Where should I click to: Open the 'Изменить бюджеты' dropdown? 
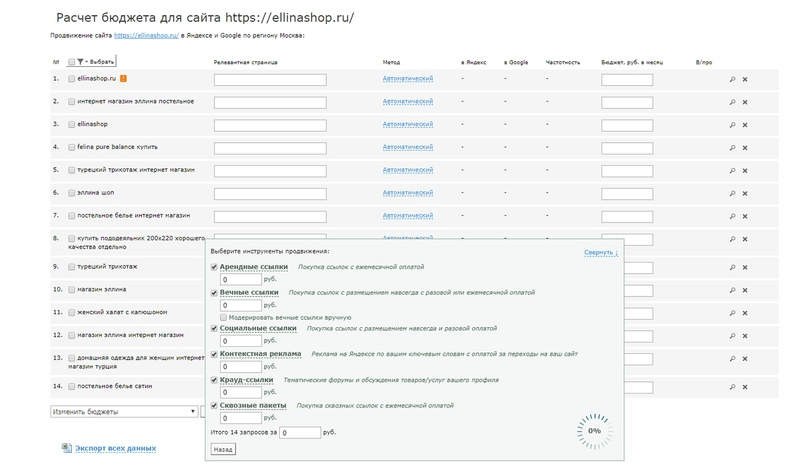(123, 411)
